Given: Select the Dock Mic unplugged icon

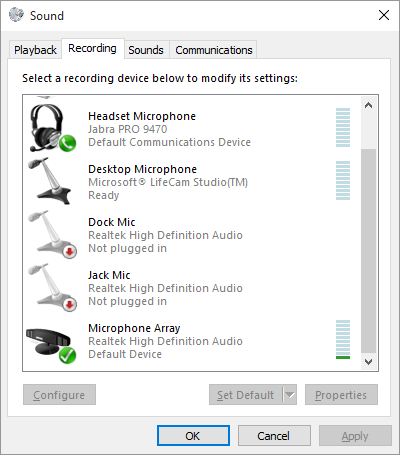Looking at the screenshot, I should point(52,234).
